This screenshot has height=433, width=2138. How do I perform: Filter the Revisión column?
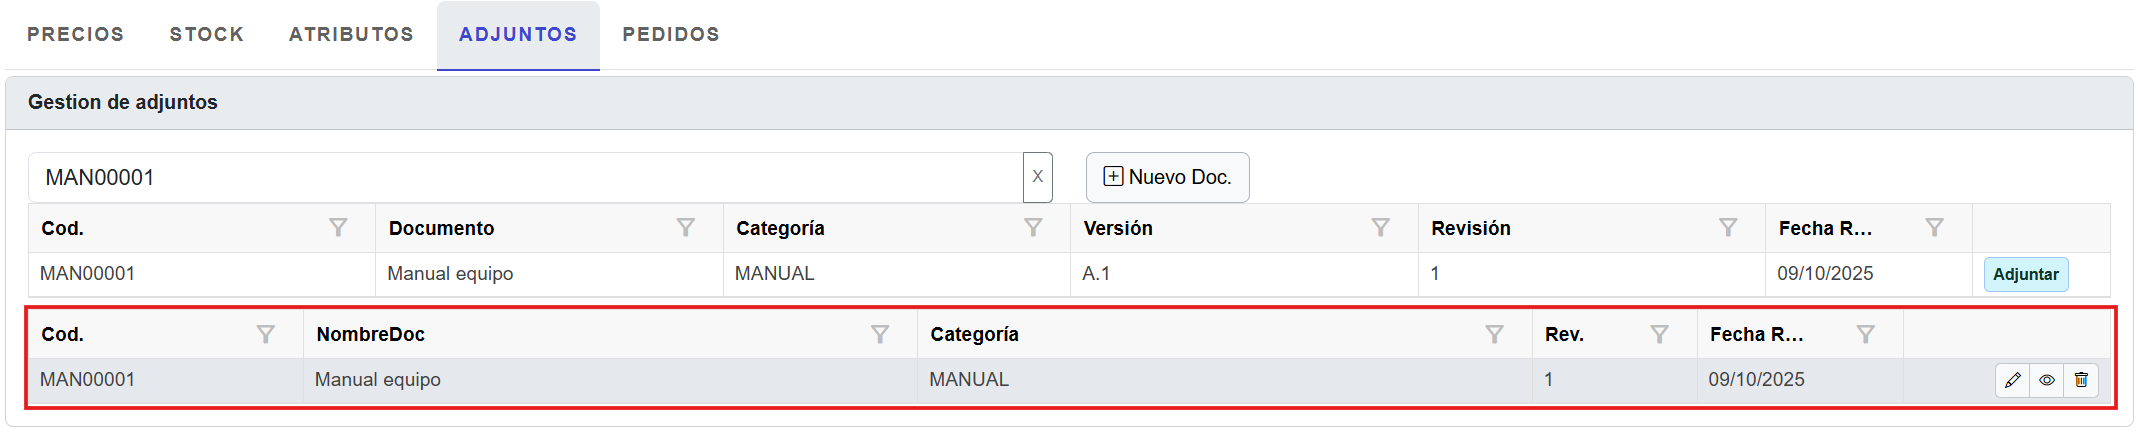pos(1727,228)
